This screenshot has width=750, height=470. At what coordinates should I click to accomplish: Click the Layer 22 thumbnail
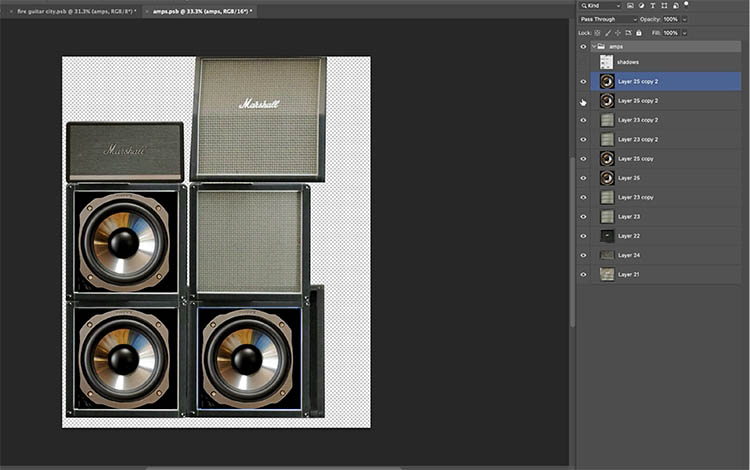pos(607,236)
